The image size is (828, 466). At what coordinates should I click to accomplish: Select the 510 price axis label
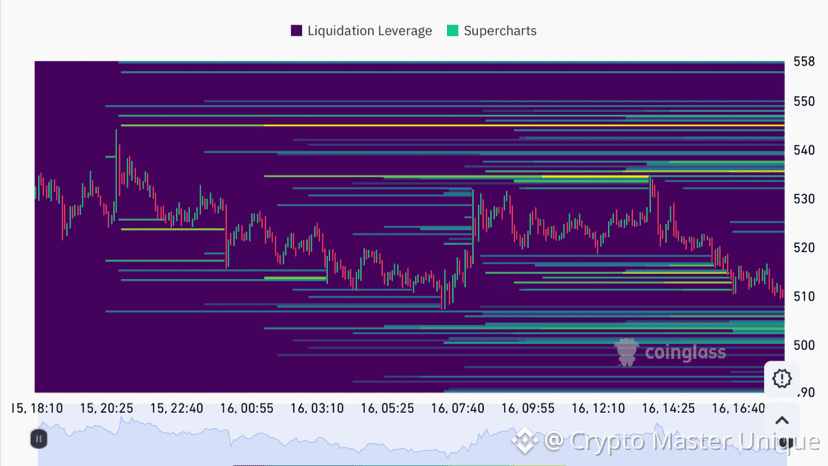pos(804,296)
